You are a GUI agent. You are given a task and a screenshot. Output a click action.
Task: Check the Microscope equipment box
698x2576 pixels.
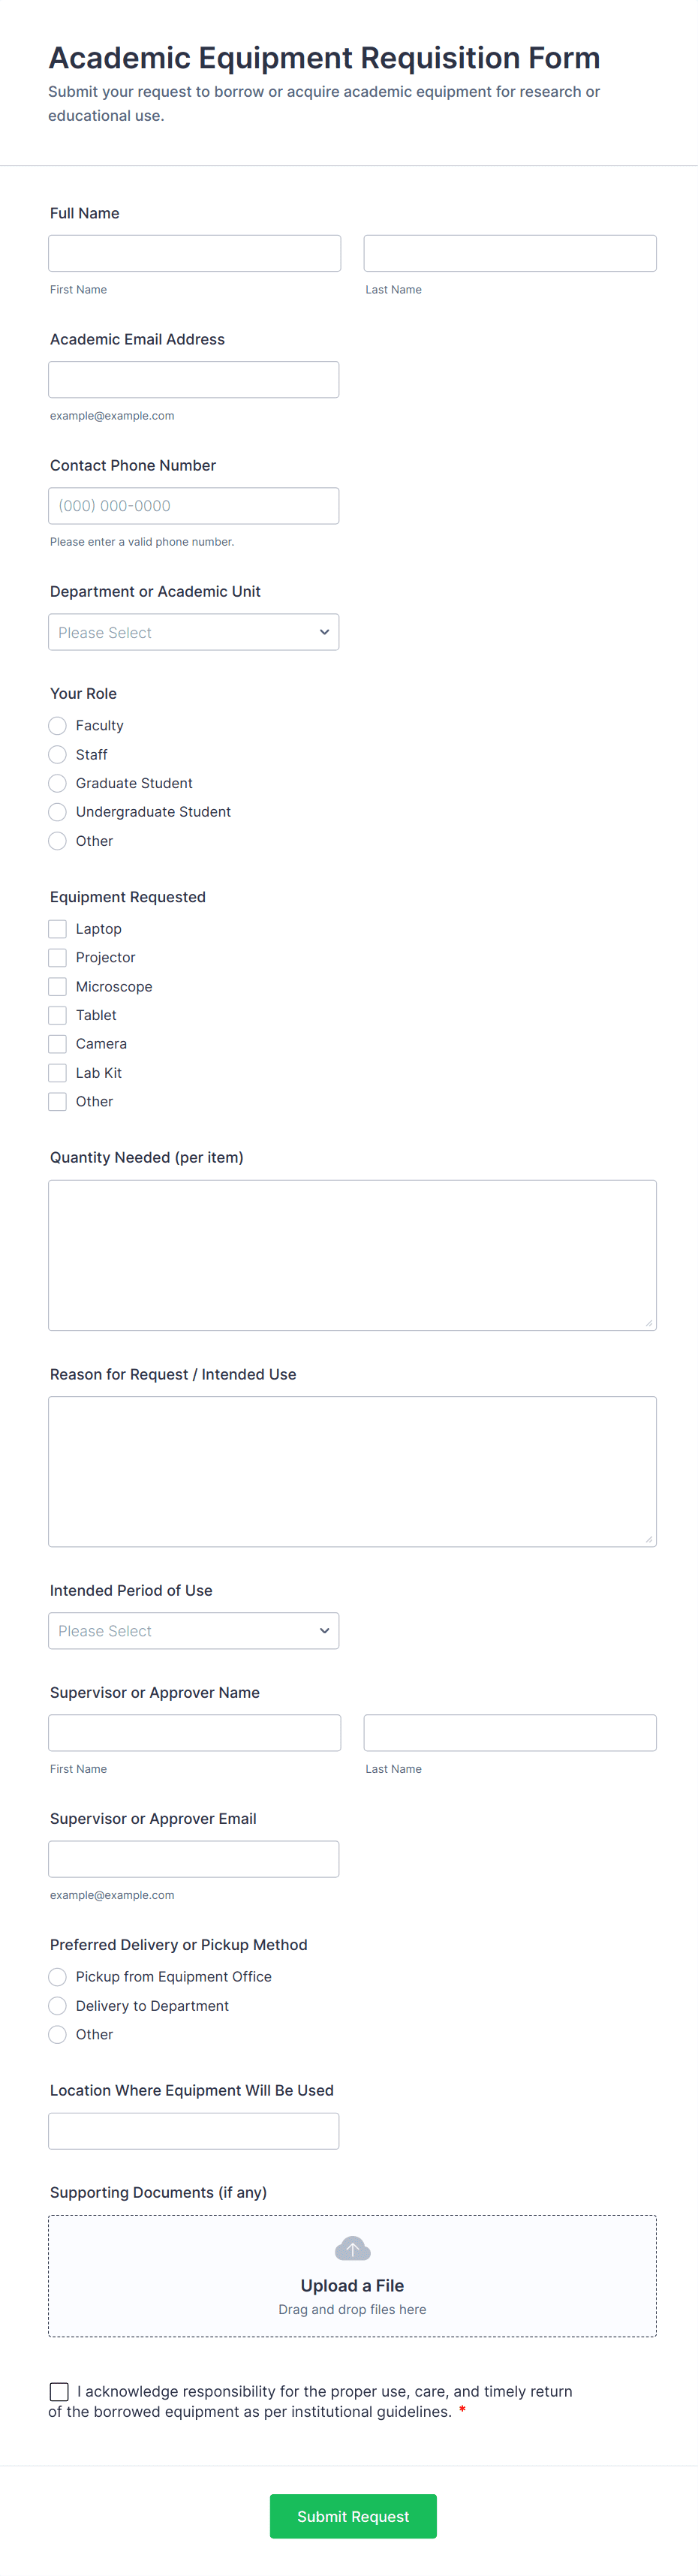coord(57,986)
